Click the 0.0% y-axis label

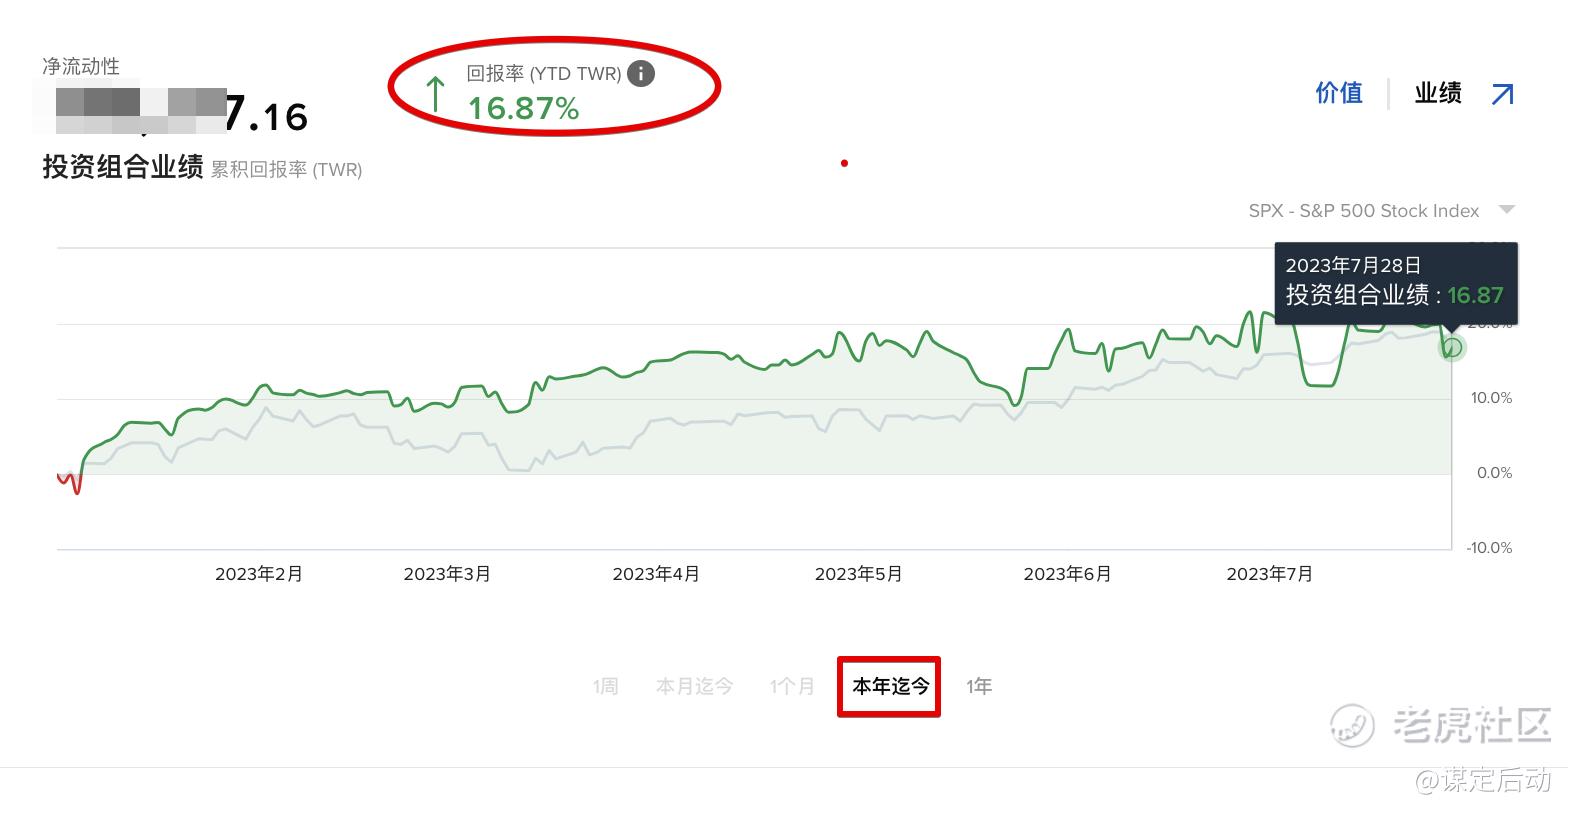coord(1495,473)
